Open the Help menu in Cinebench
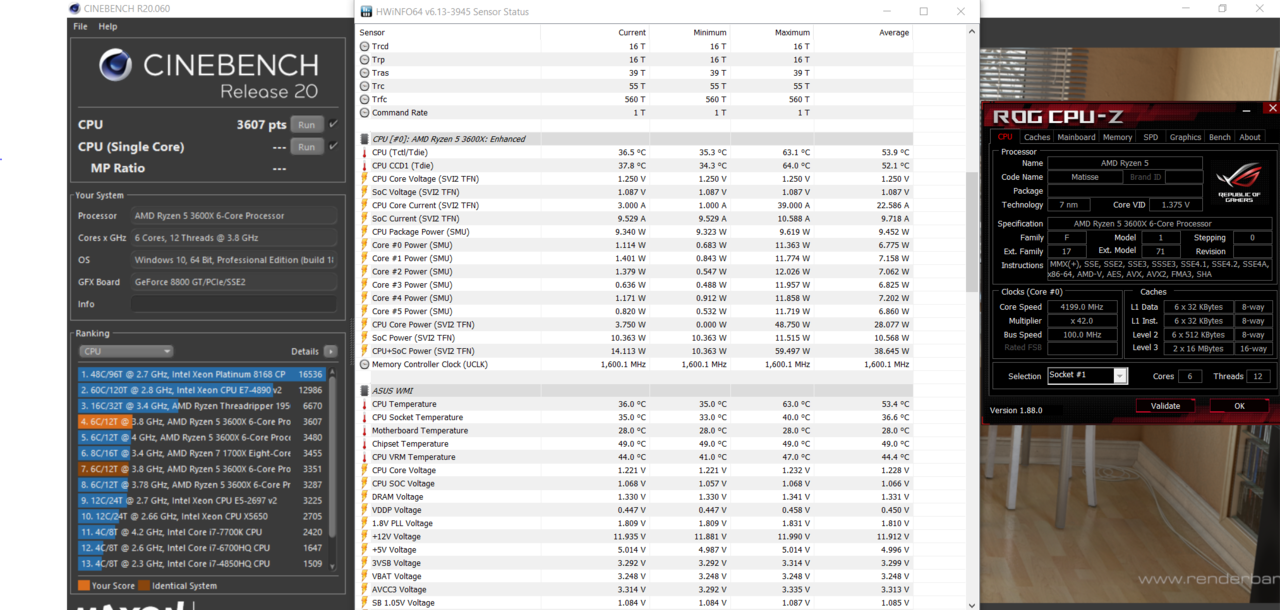The image size is (1280, 610). (x=108, y=26)
